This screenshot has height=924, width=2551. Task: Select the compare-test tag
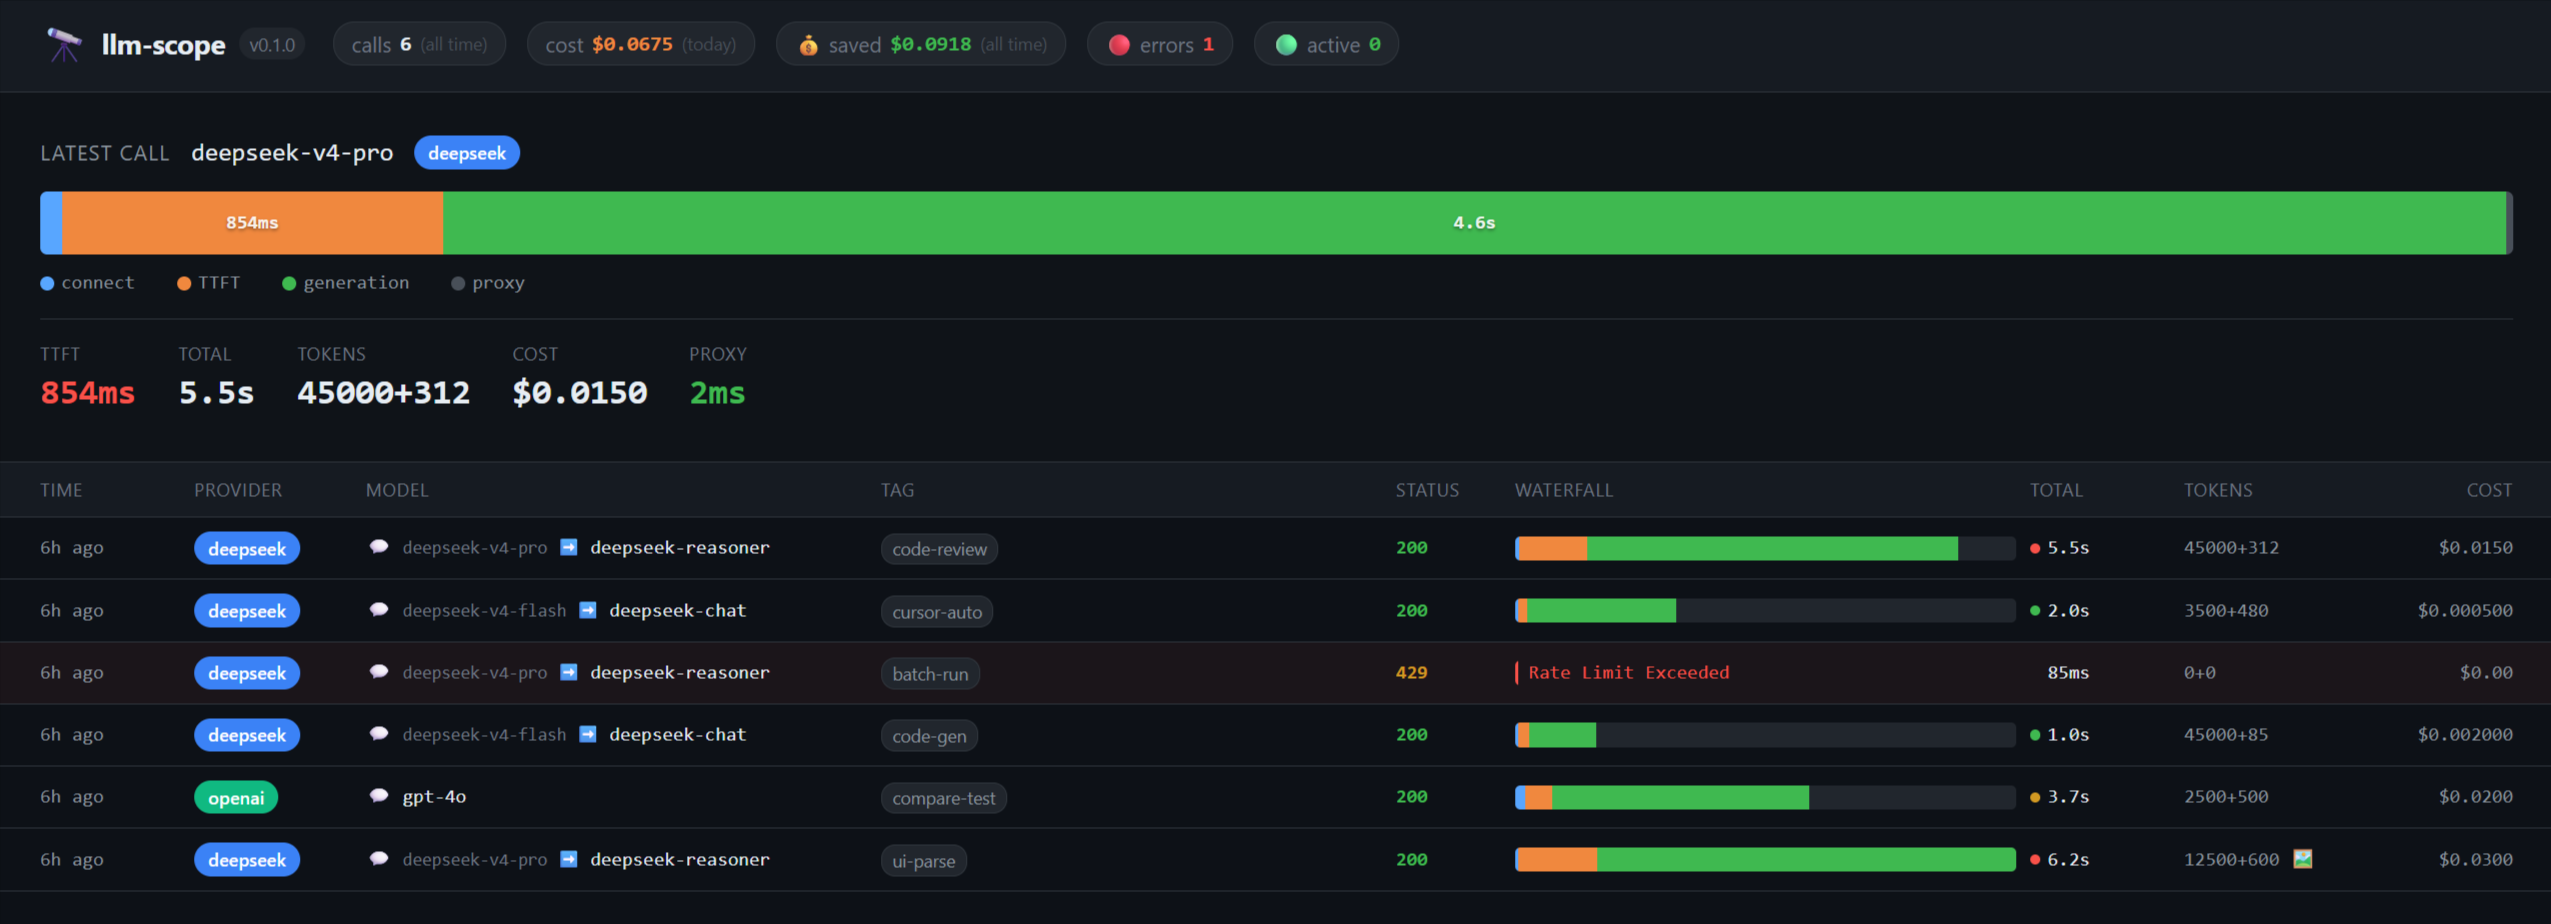click(943, 798)
